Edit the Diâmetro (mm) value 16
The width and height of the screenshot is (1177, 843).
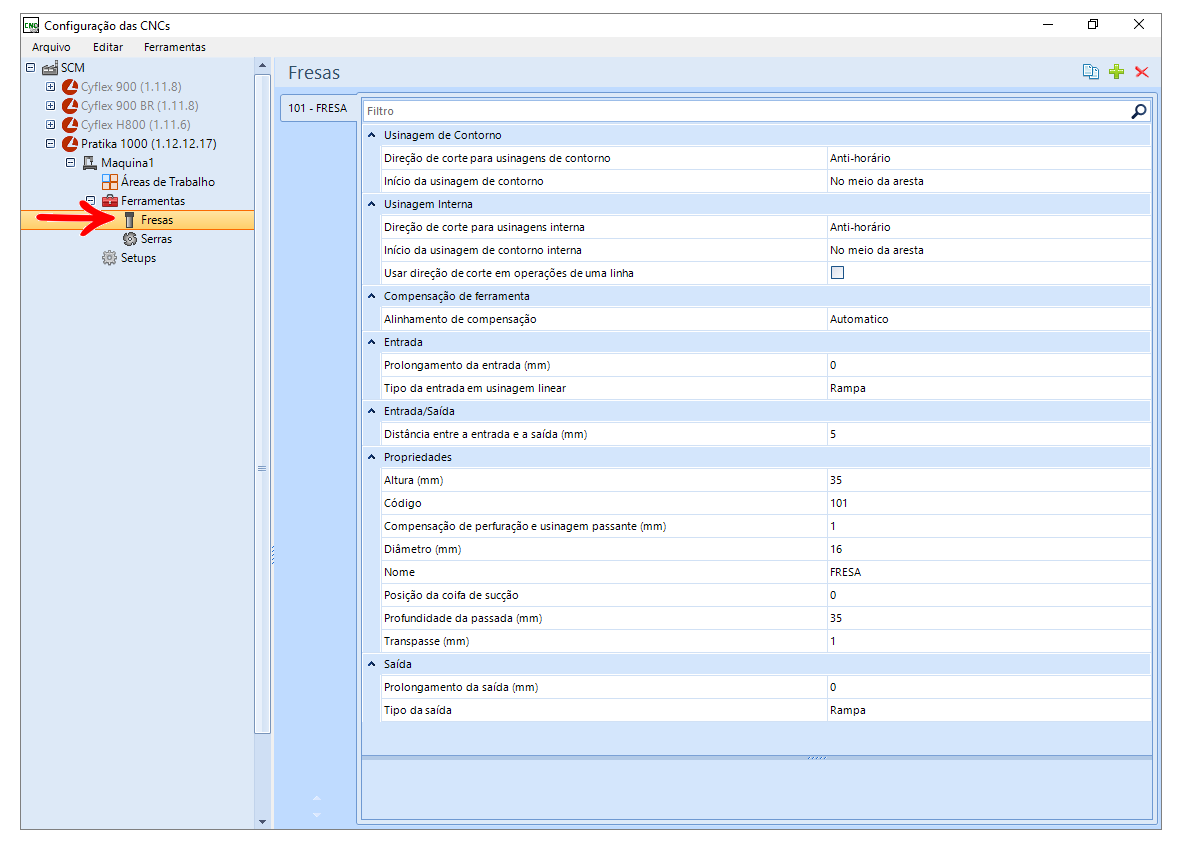coord(989,549)
